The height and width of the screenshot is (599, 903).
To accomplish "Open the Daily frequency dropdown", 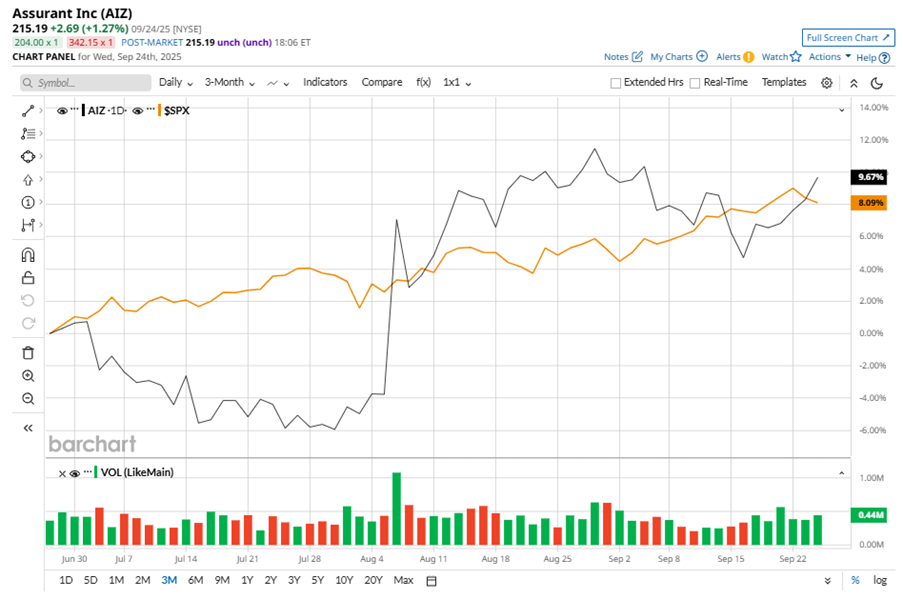I will [x=176, y=82].
